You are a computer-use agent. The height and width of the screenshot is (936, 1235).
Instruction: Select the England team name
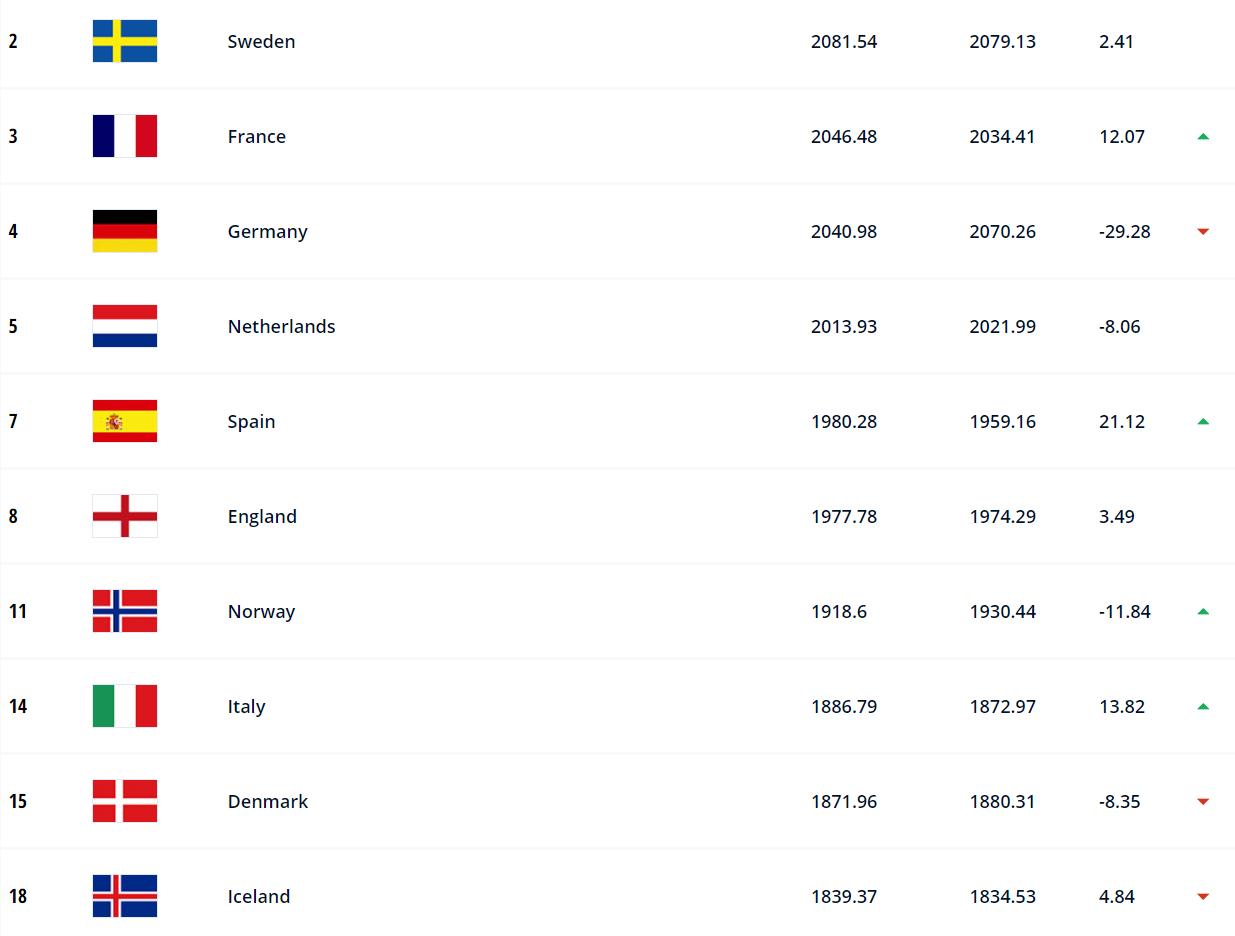262,516
